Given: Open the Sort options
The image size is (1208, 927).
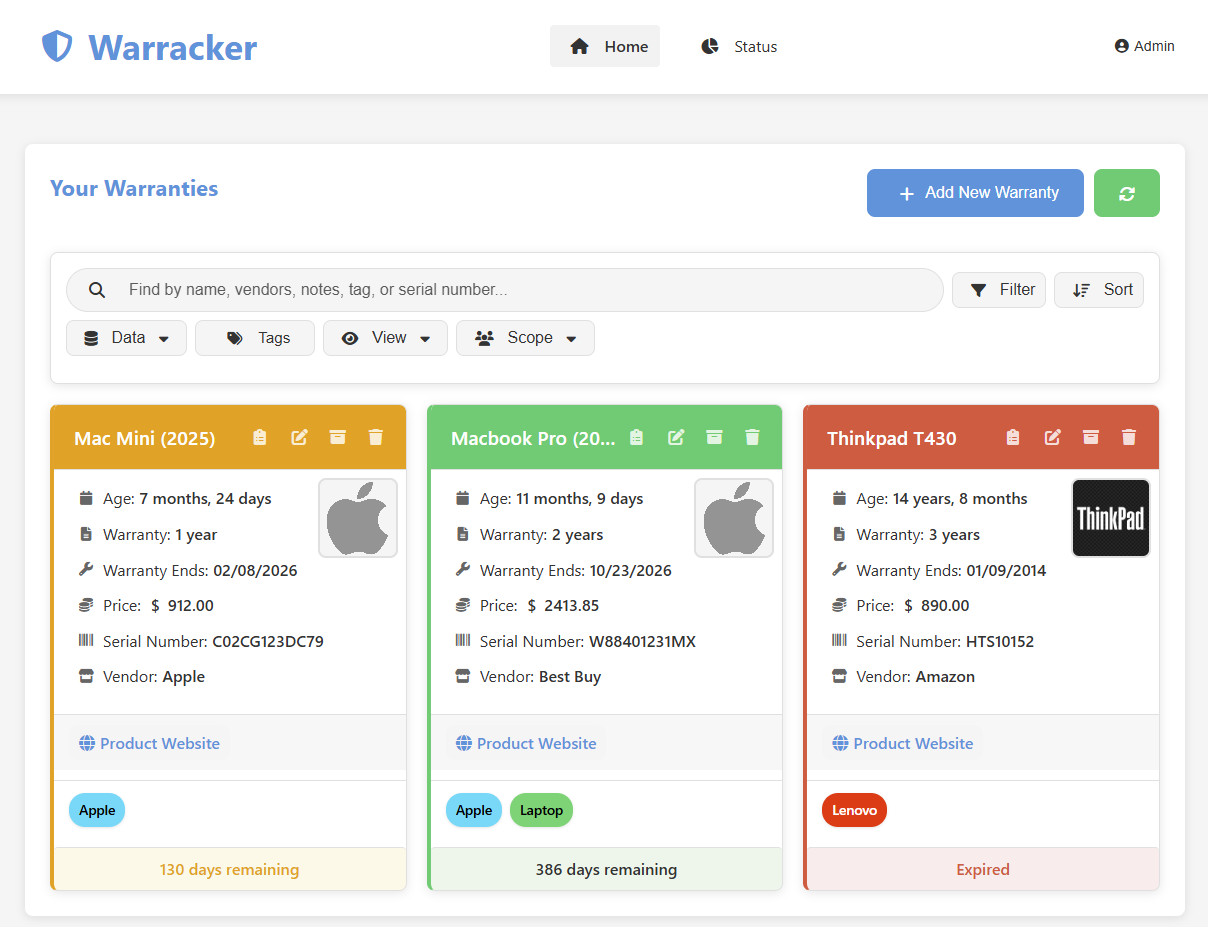Looking at the screenshot, I should click(x=1099, y=290).
